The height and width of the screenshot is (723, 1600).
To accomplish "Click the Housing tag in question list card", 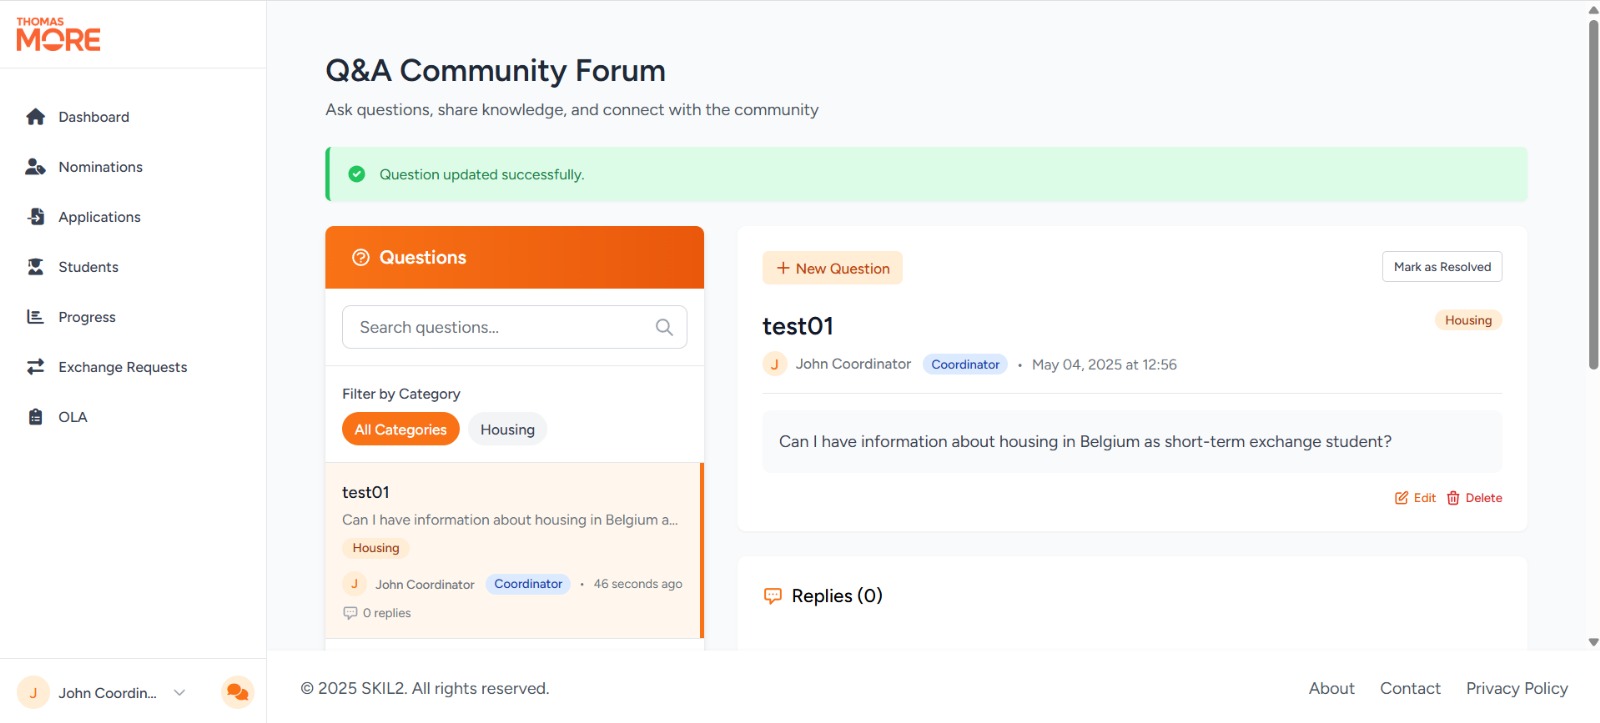I will point(376,548).
